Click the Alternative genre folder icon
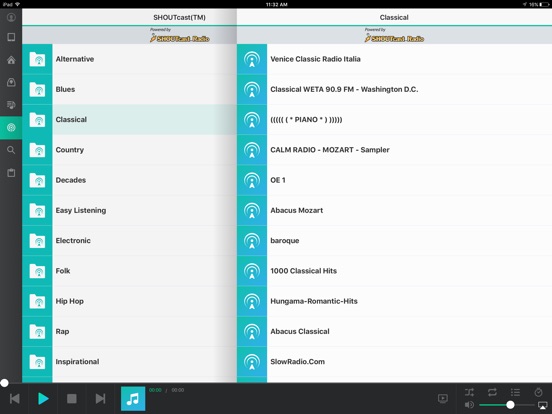552x414 pixels. tap(37, 59)
